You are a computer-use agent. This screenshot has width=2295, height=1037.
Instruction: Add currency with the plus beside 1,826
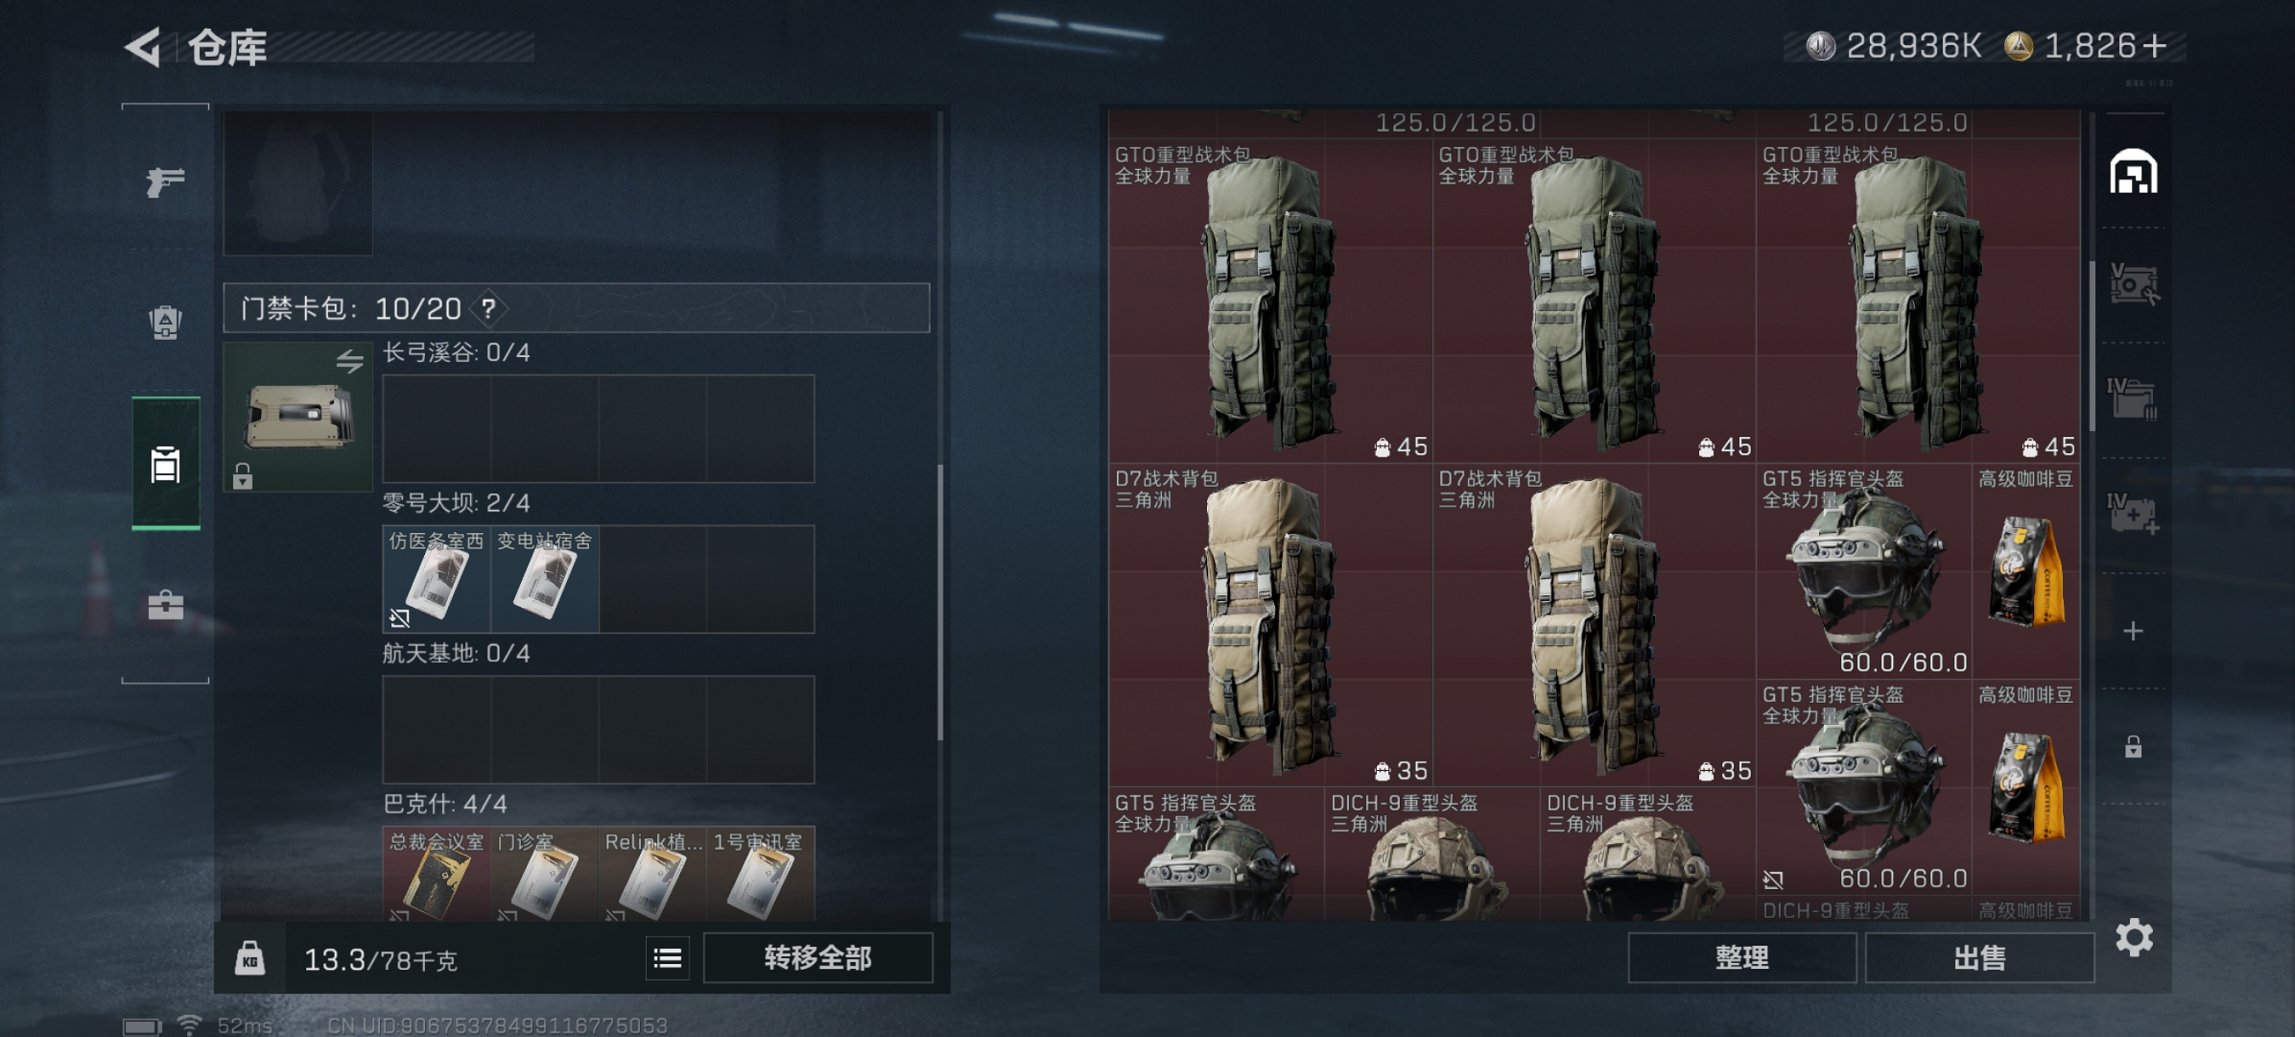click(x=2156, y=45)
